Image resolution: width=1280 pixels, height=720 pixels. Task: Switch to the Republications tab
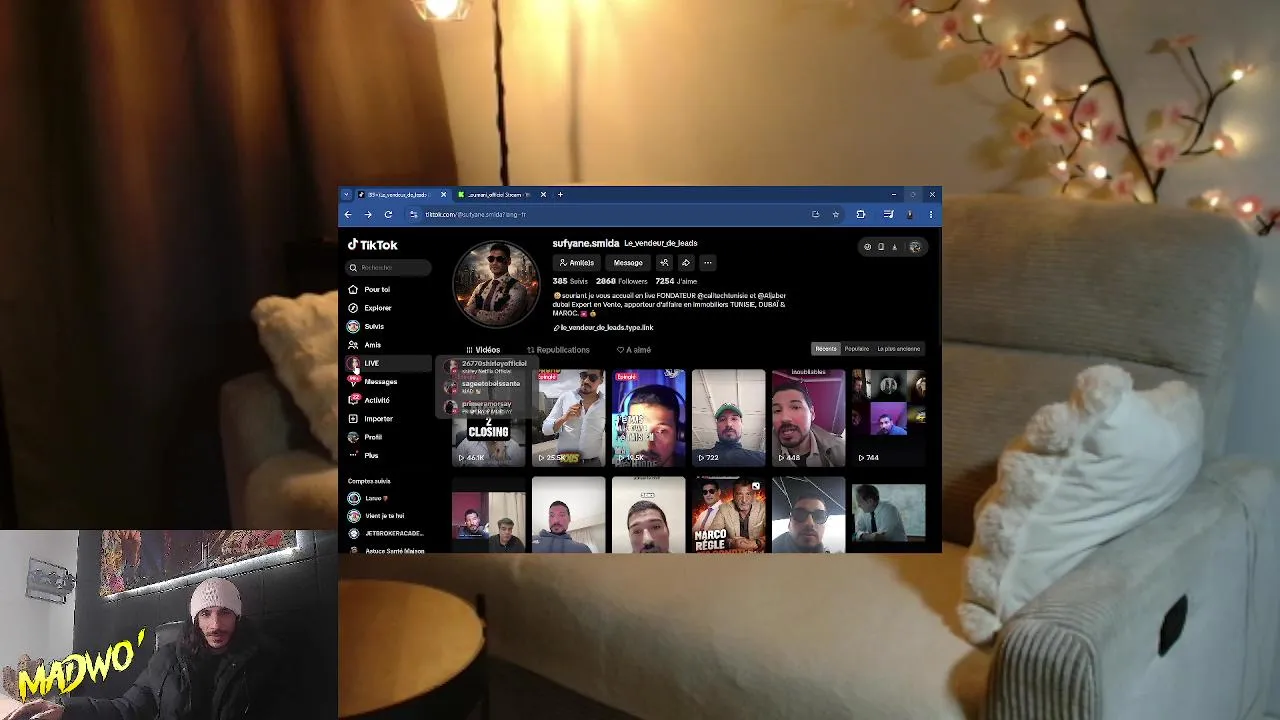[558, 350]
